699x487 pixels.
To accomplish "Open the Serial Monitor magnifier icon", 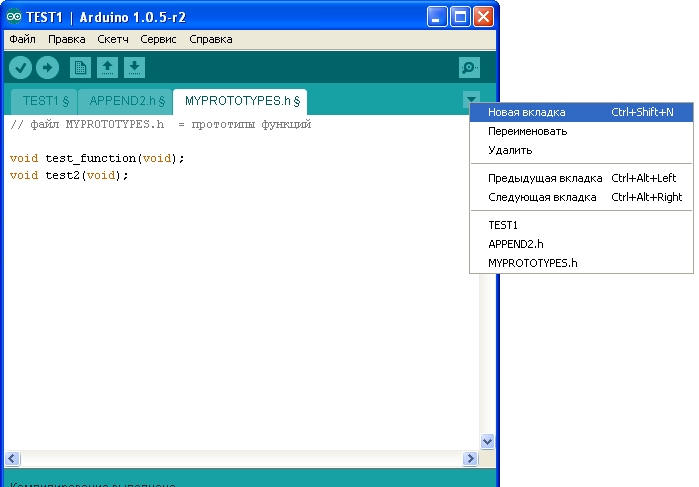I will click(x=469, y=68).
